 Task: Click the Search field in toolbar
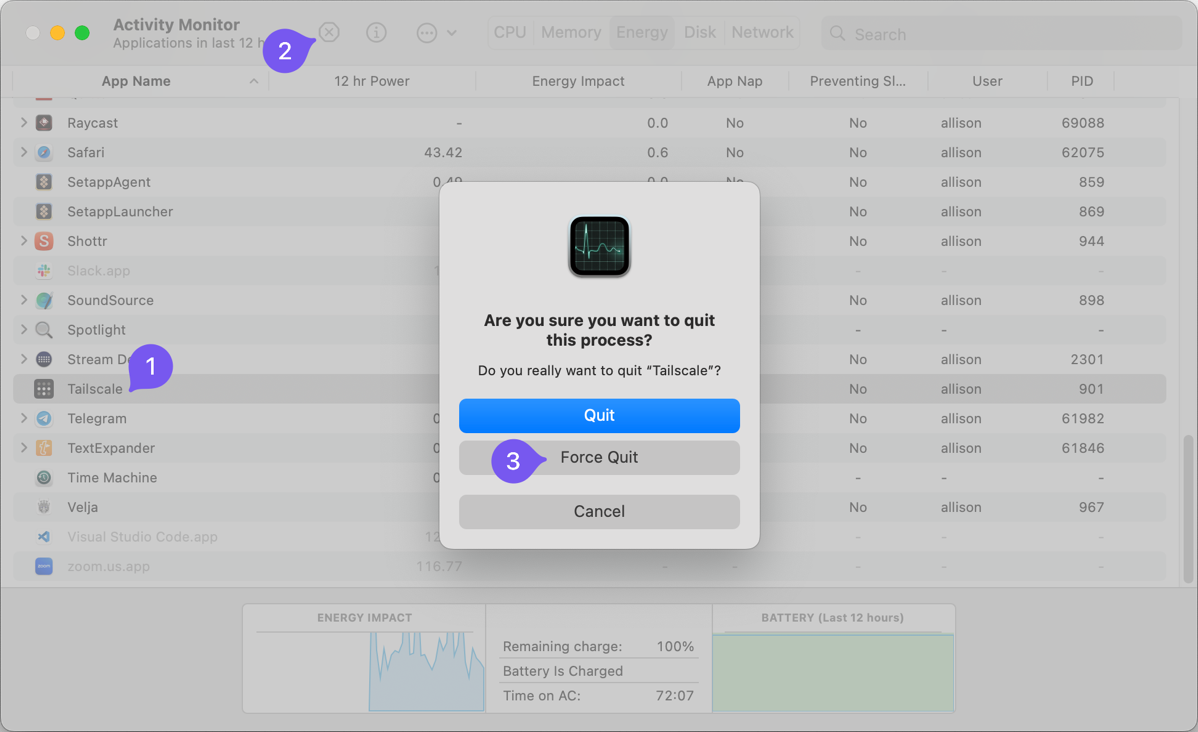click(1000, 34)
